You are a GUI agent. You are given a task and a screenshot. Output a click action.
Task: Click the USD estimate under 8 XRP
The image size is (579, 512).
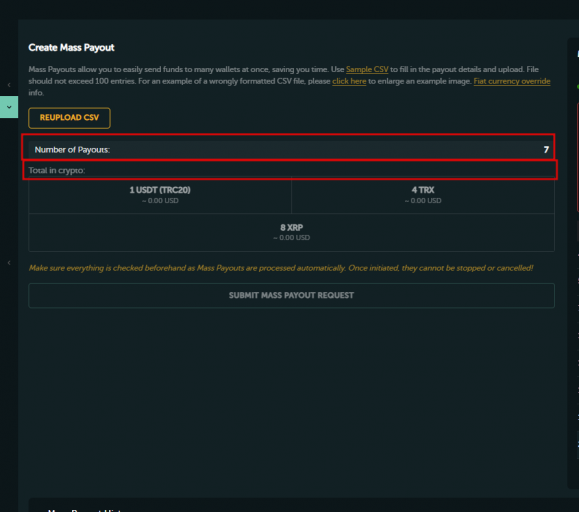coord(291,238)
